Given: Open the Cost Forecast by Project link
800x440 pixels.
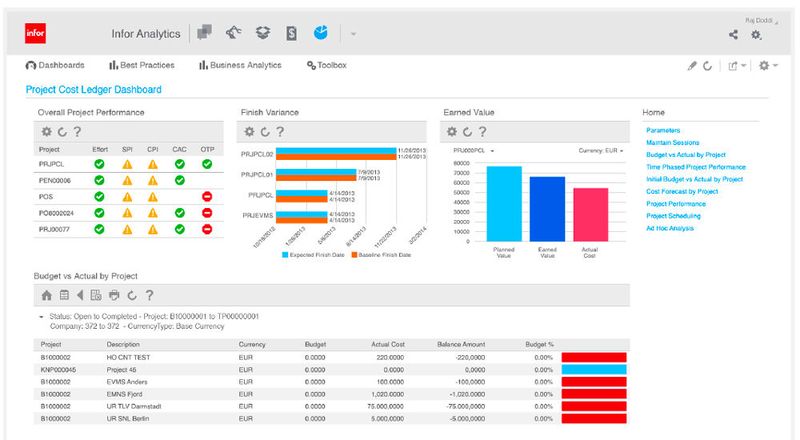Looking at the screenshot, I should click(x=682, y=191).
